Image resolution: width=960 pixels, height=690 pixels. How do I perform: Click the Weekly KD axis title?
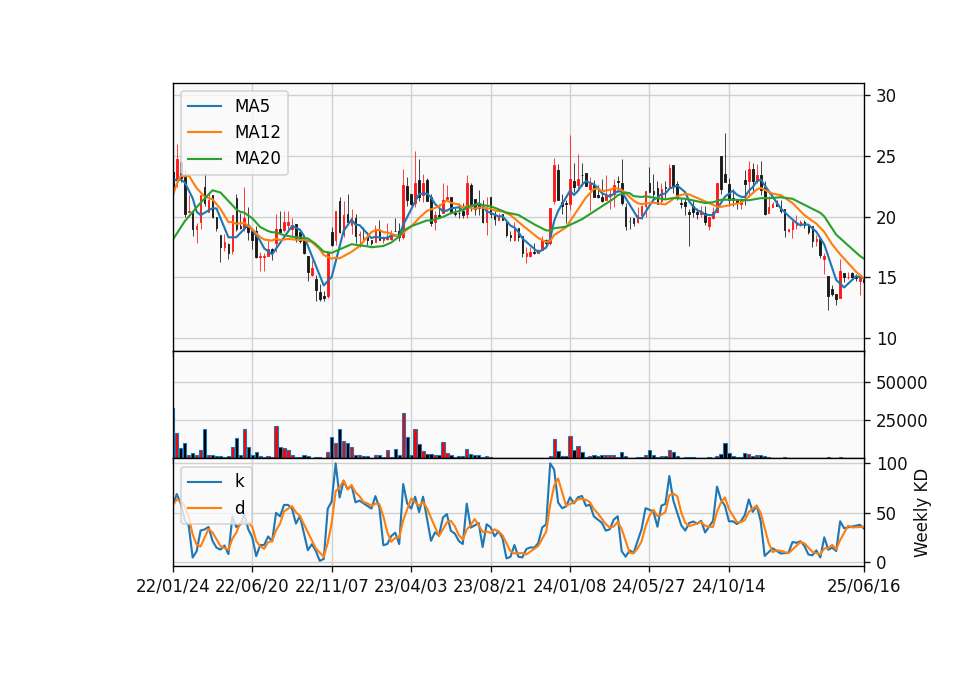(x=921, y=513)
